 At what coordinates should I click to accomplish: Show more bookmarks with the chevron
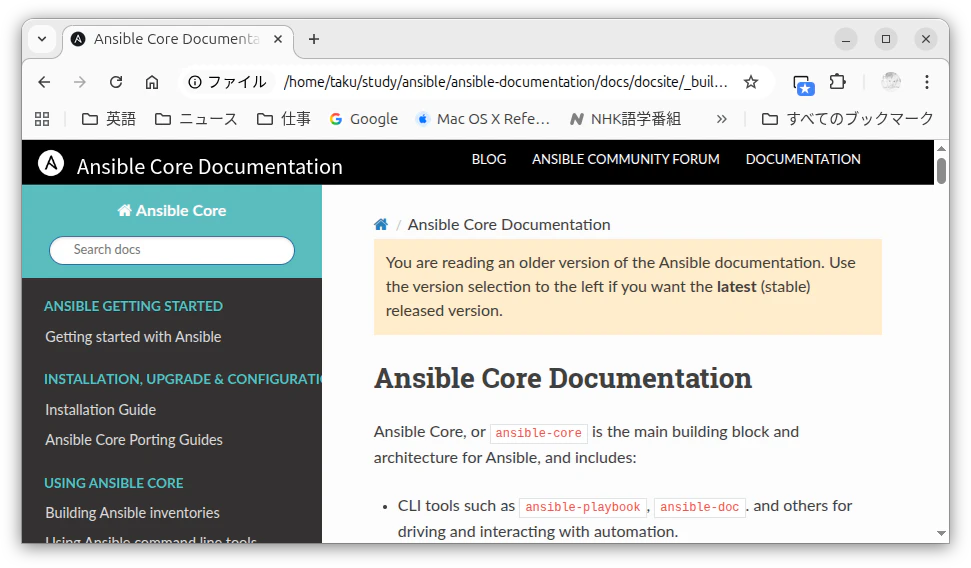click(x=721, y=119)
